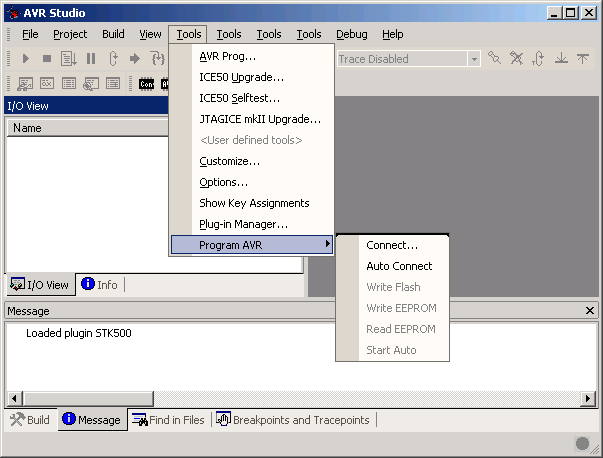Screen dimensions: 603x458
Task: Click the Write Flash submenu item
Action: click(x=392, y=287)
